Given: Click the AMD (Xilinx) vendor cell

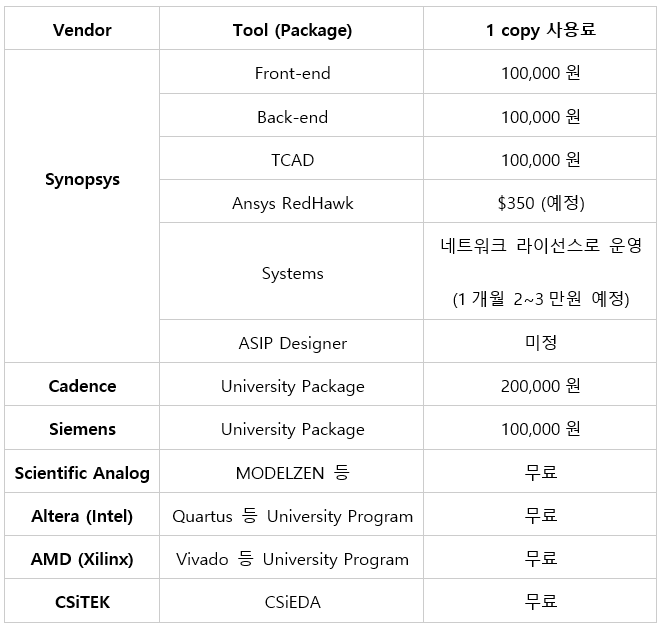Looking at the screenshot, I should coord(82,559).
